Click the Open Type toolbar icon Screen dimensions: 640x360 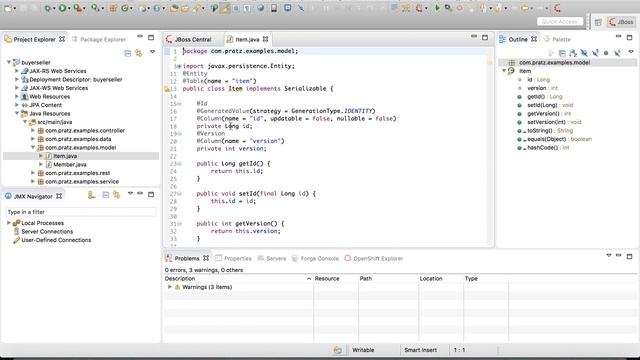174,8
